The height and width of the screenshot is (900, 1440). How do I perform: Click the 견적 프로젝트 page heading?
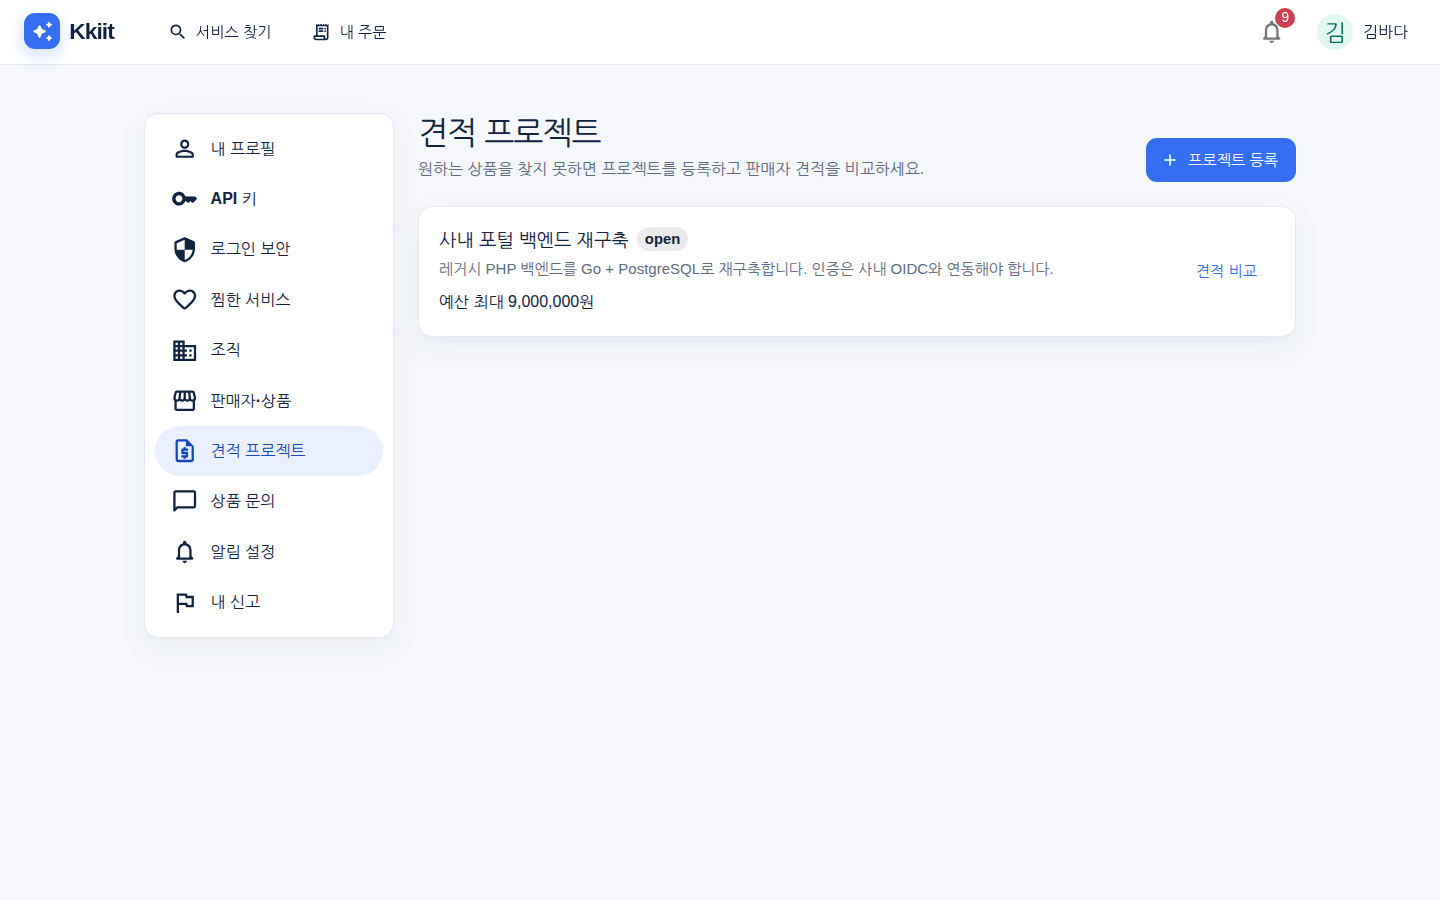pos(510,131)
